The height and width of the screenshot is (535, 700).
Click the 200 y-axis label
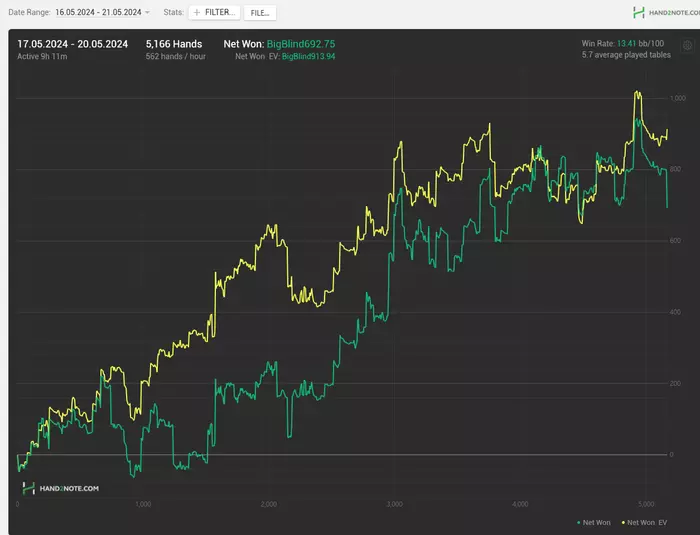coord(675,384)
